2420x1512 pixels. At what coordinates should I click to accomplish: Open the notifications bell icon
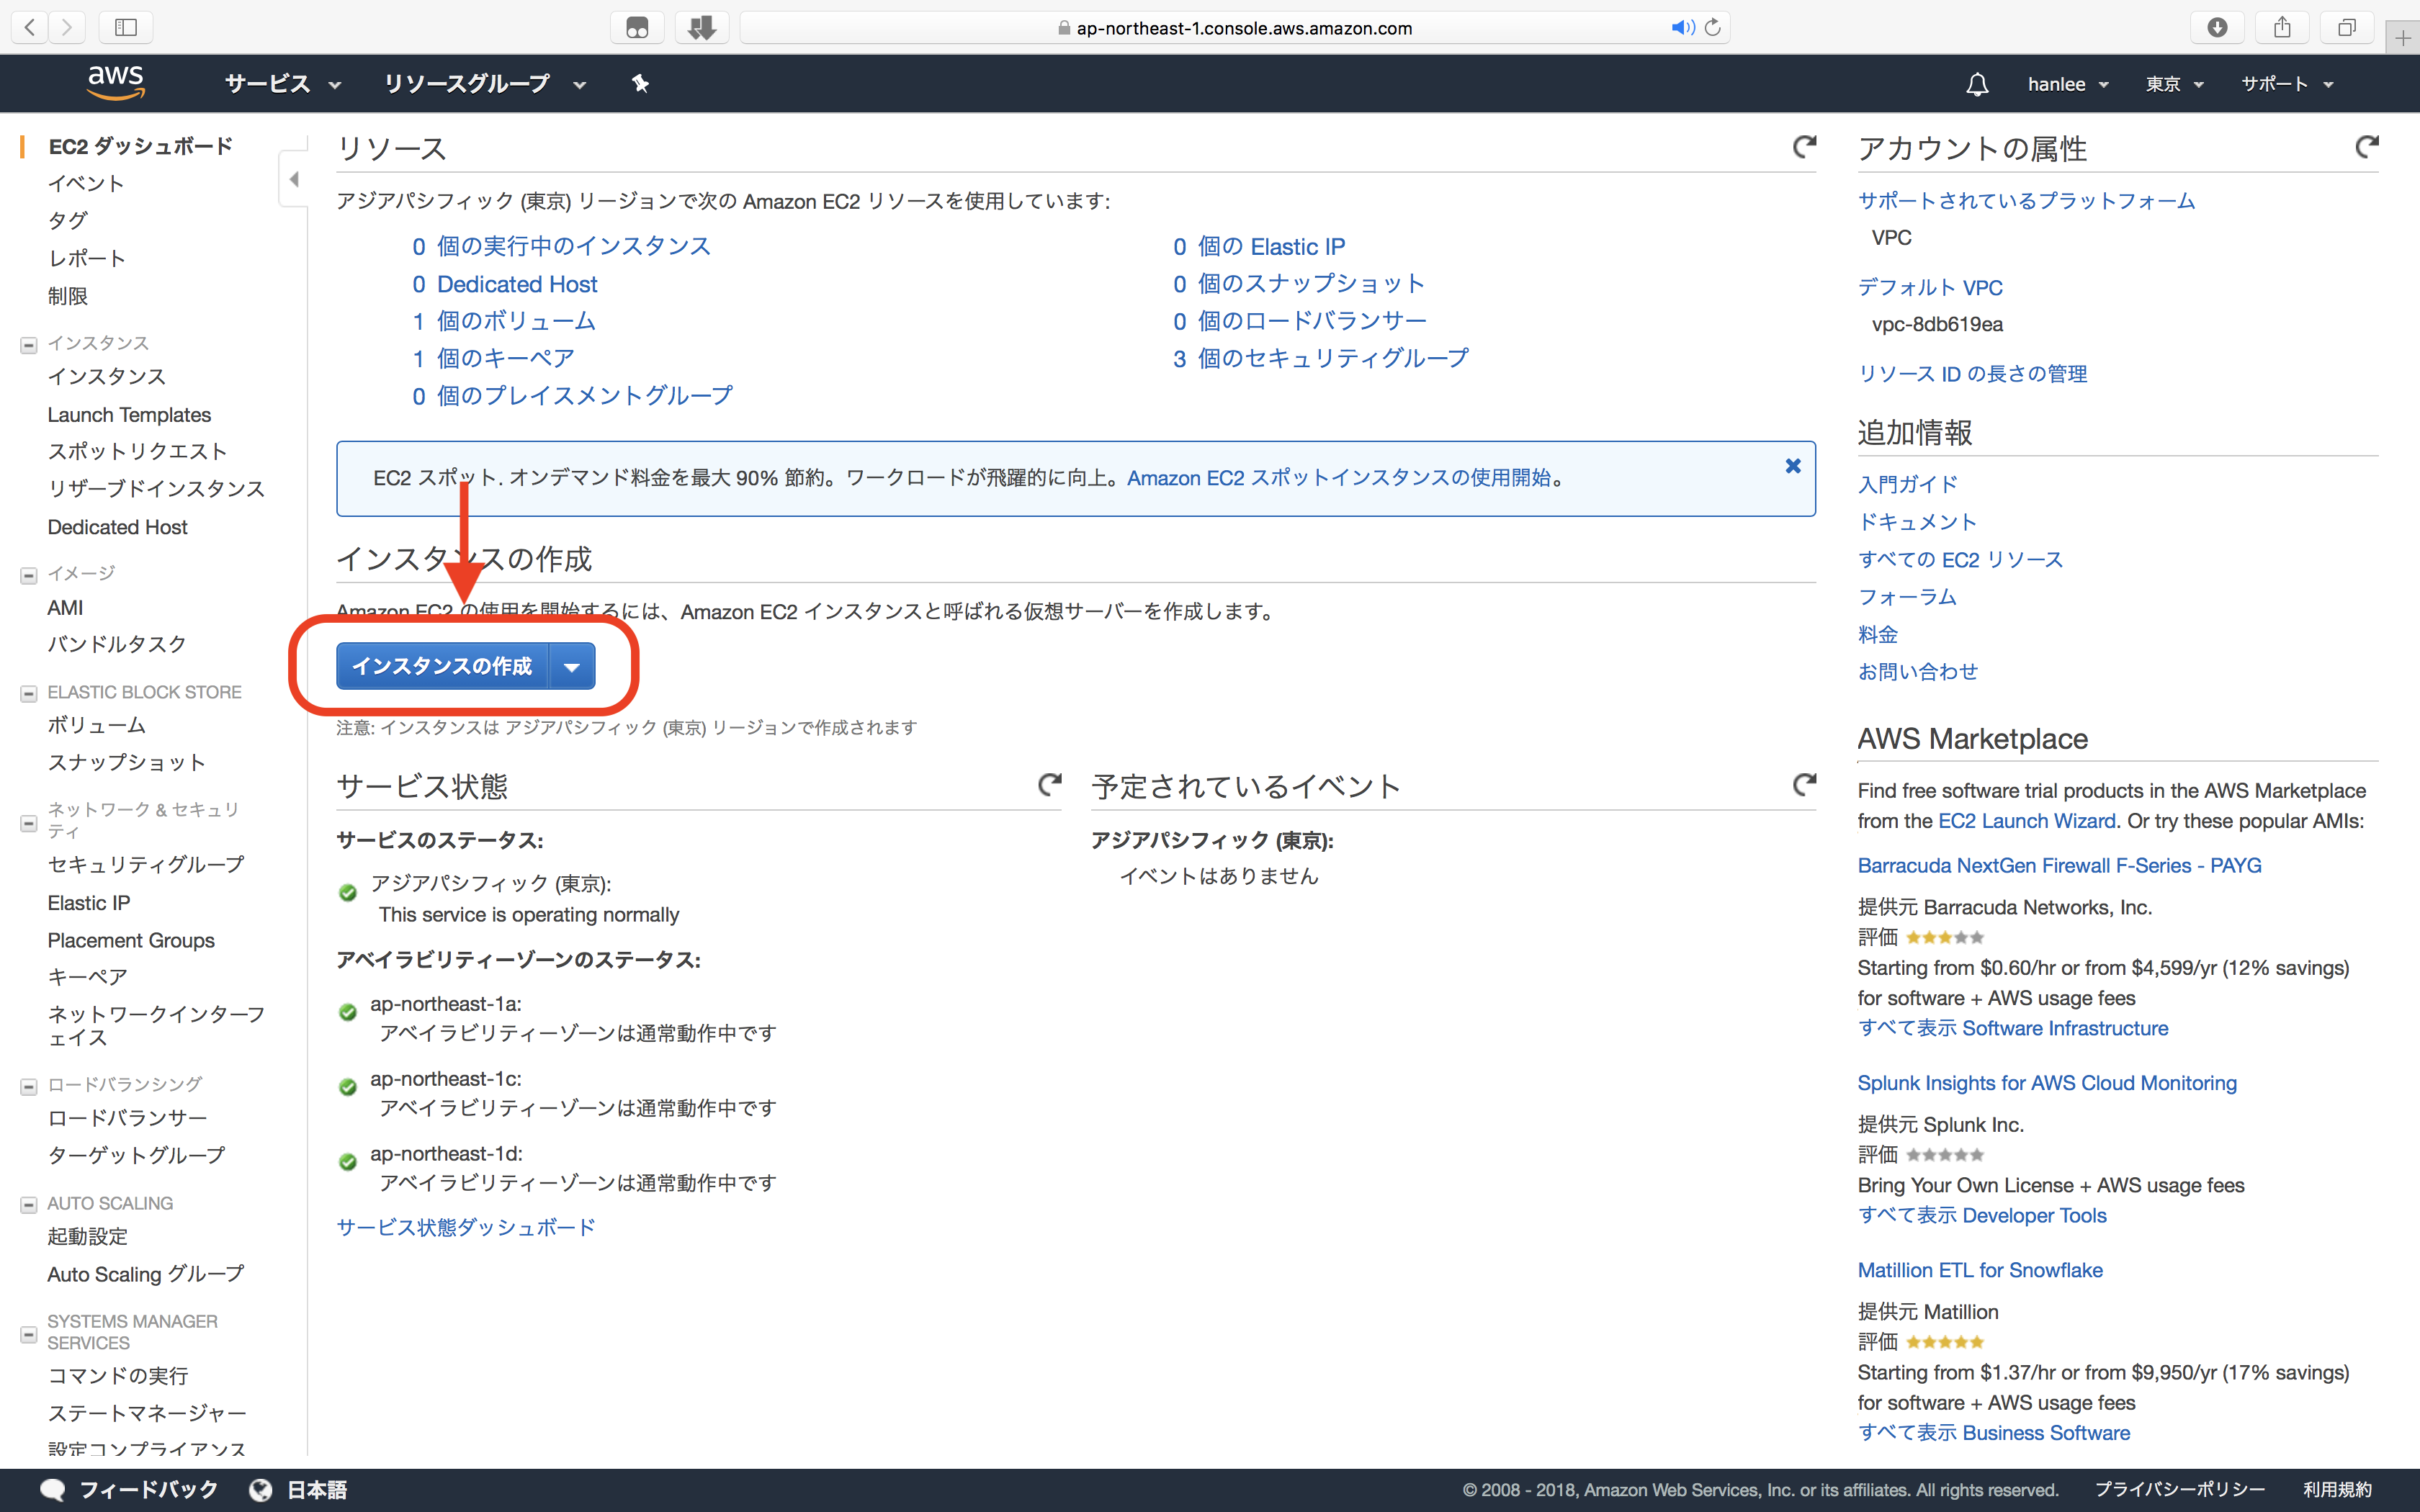pyautogui.click(x=1977, y=84)
